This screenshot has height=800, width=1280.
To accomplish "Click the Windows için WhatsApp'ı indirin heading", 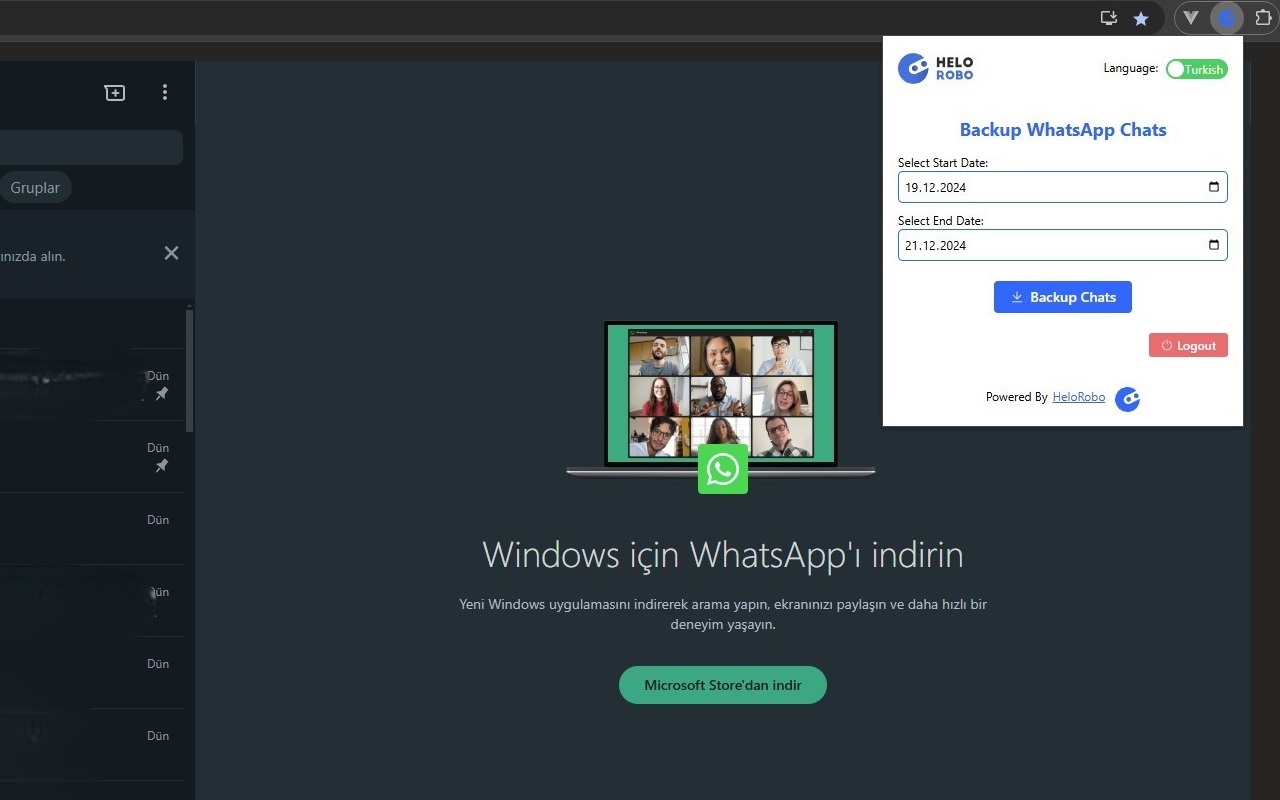I will point(722,554).
